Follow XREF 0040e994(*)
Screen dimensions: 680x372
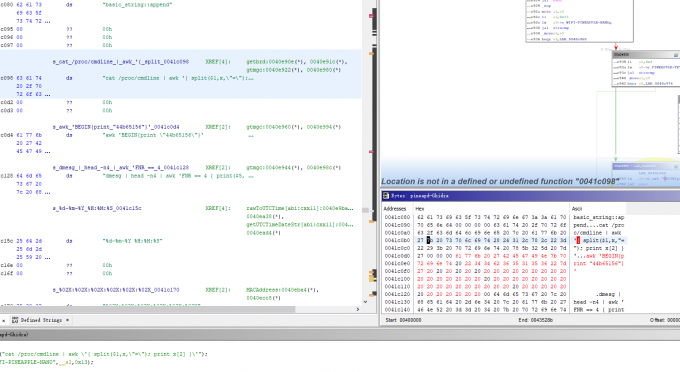click(324, 127)
